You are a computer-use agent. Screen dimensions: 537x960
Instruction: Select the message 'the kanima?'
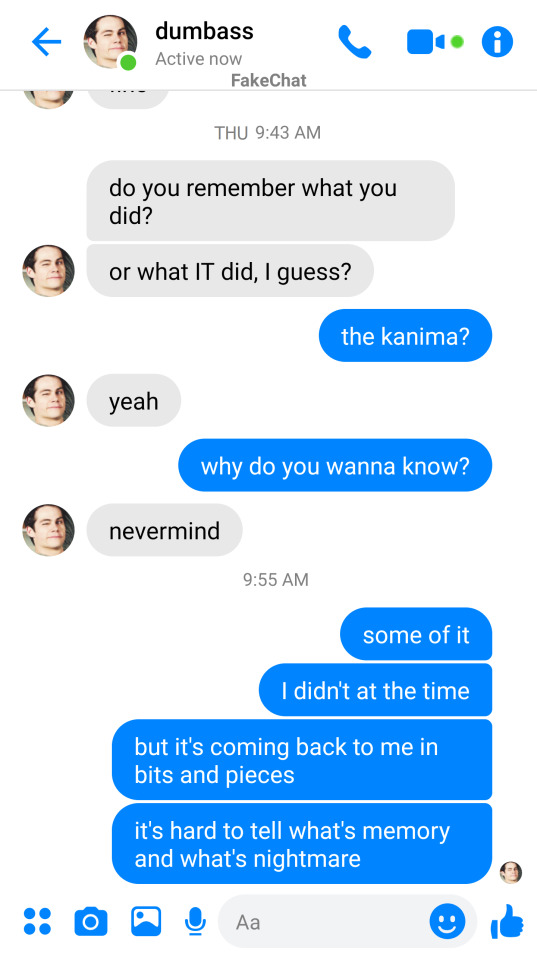pyautogui.click(x=405, y=336)
